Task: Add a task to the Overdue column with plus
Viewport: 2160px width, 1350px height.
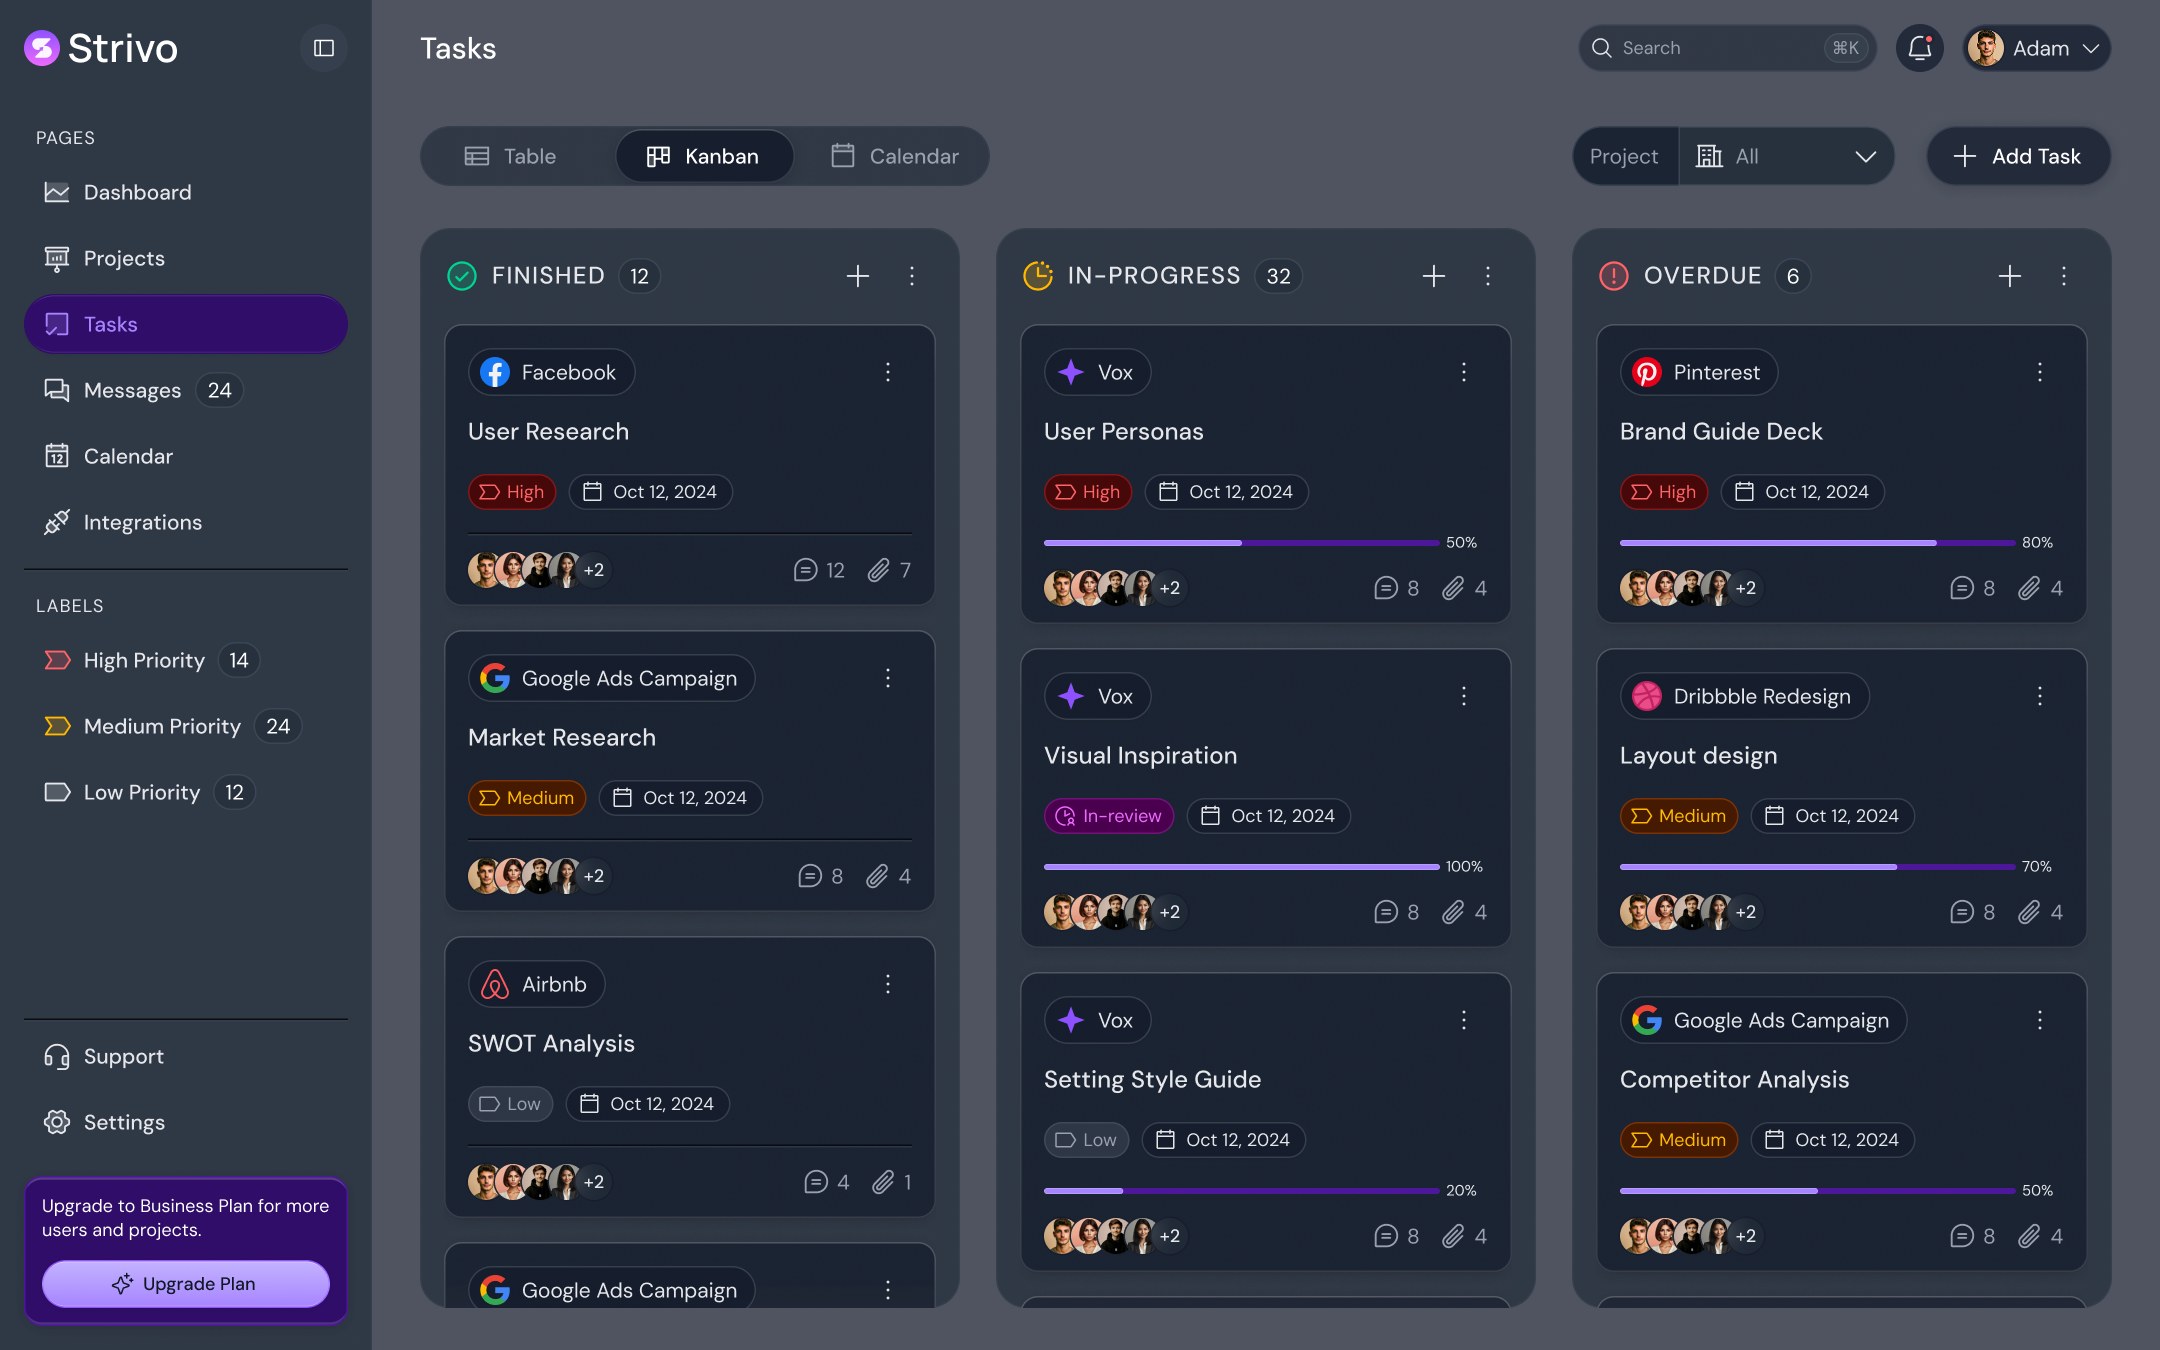Action: point(2010,276)
